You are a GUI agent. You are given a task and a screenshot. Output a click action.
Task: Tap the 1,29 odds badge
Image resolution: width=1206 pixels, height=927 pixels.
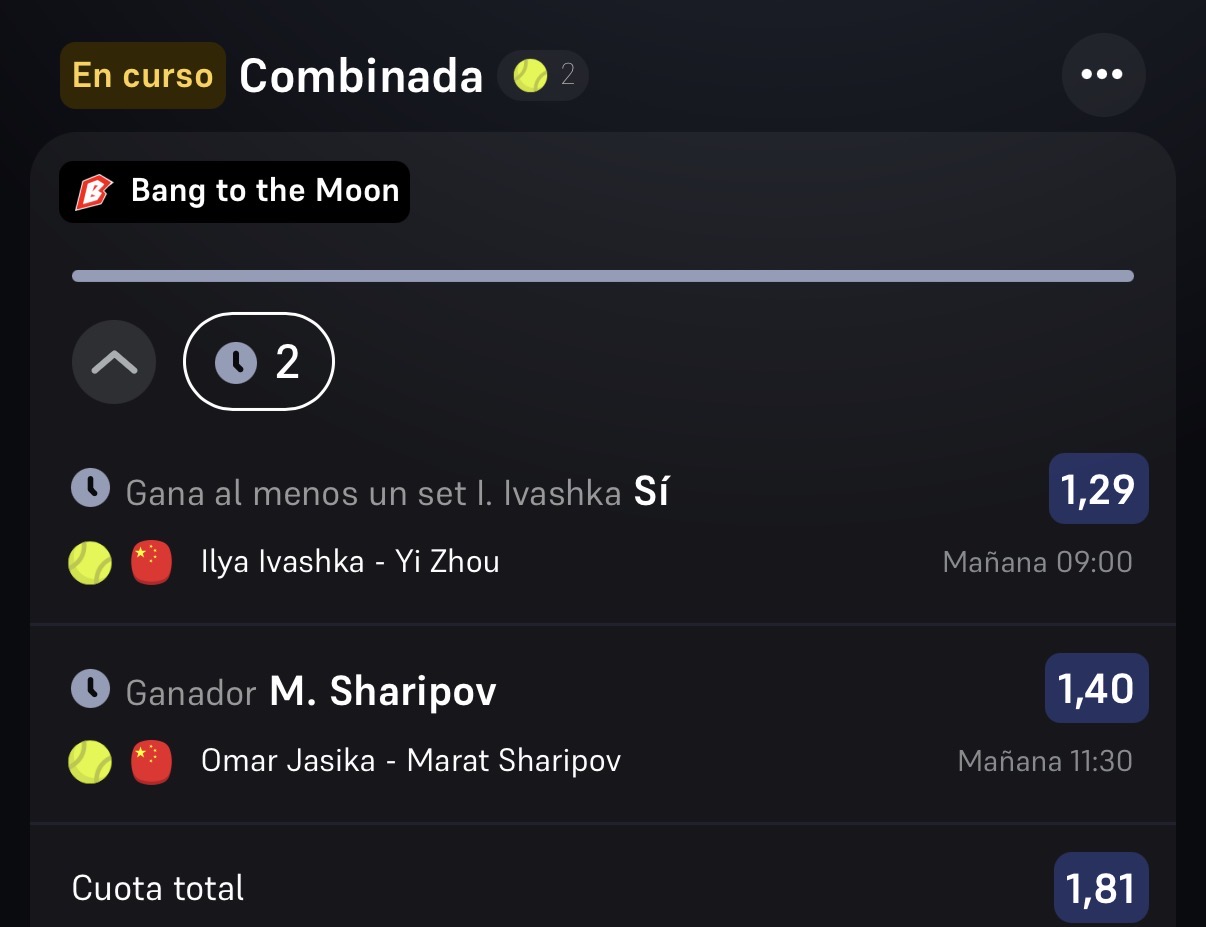point(1098,489)
